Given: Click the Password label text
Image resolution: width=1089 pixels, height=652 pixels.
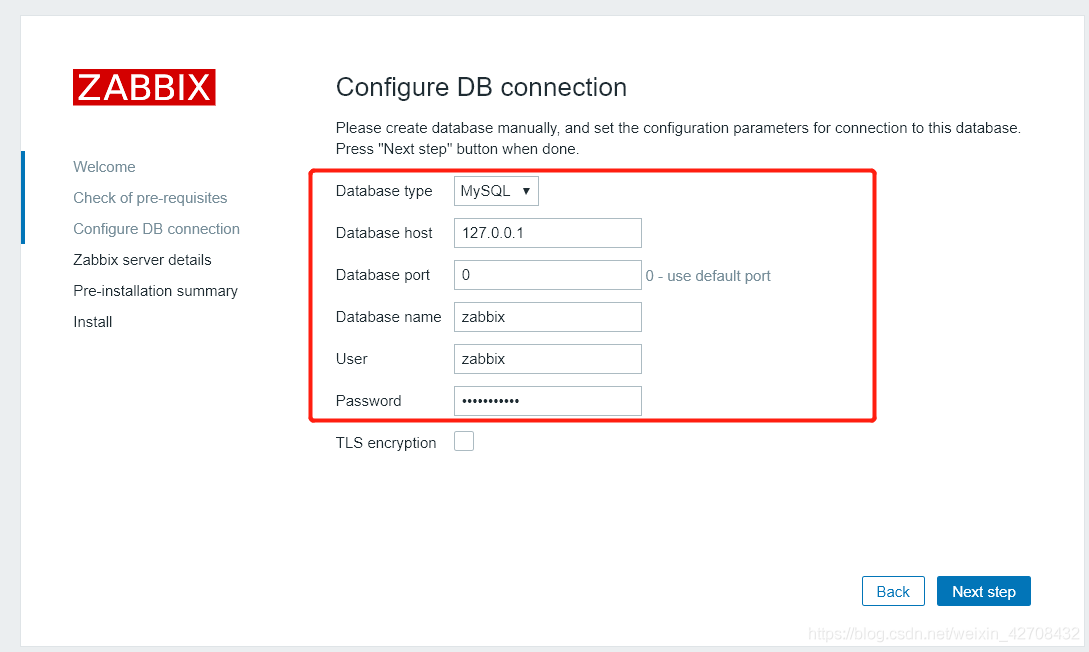Looking at the screenshot, I should pyautogui.click(x=368, y=401).
